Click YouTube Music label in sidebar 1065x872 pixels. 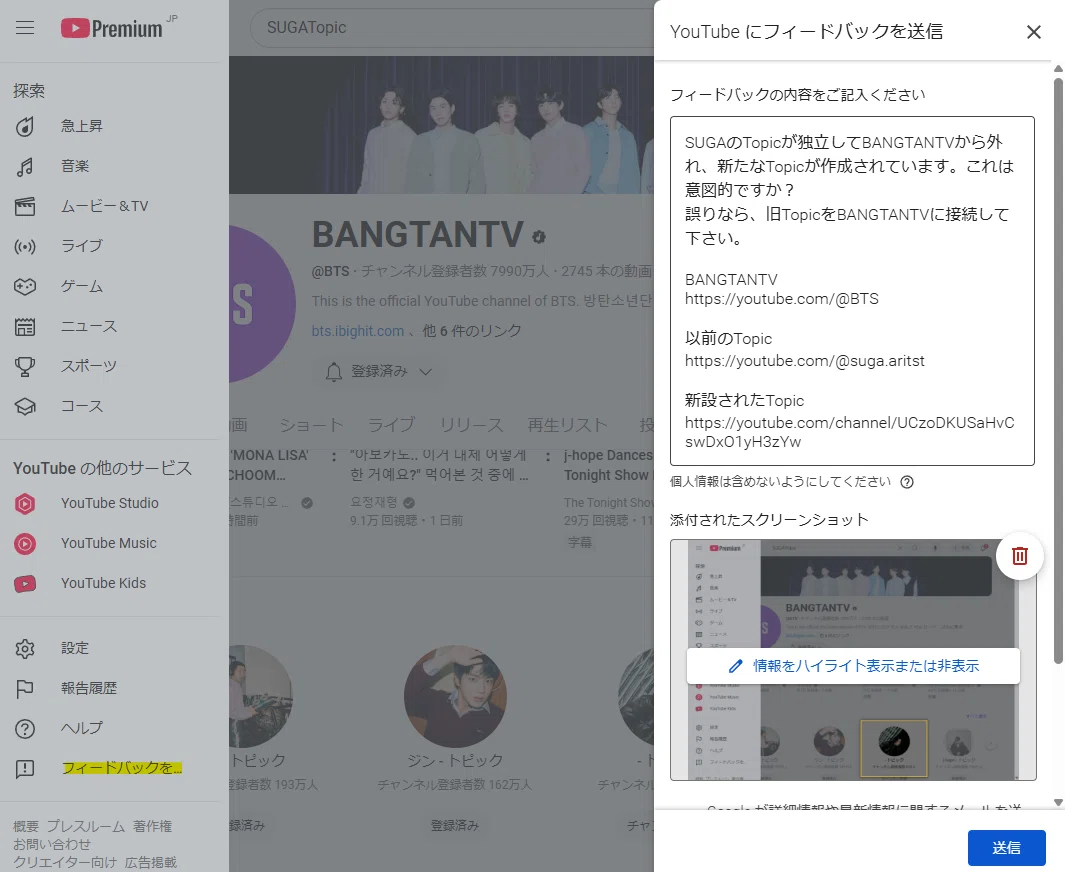[109, 544]
